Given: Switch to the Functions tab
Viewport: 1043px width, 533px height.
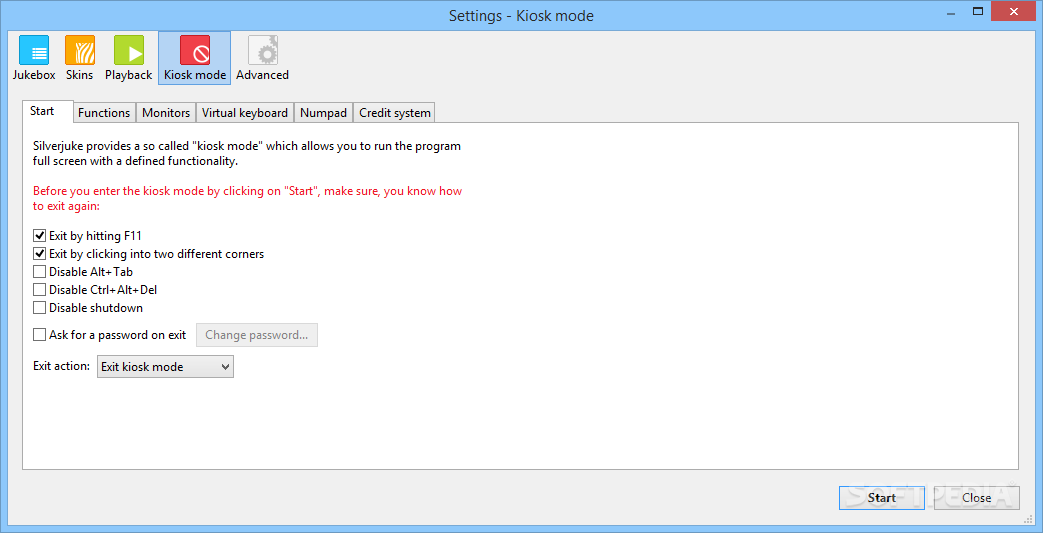Looking at the screenshot, I should coord(104,113).
